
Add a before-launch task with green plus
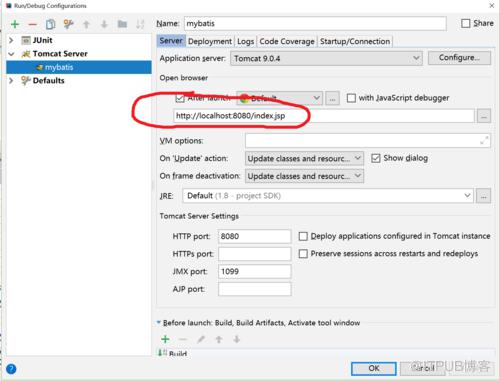[165, 339]
